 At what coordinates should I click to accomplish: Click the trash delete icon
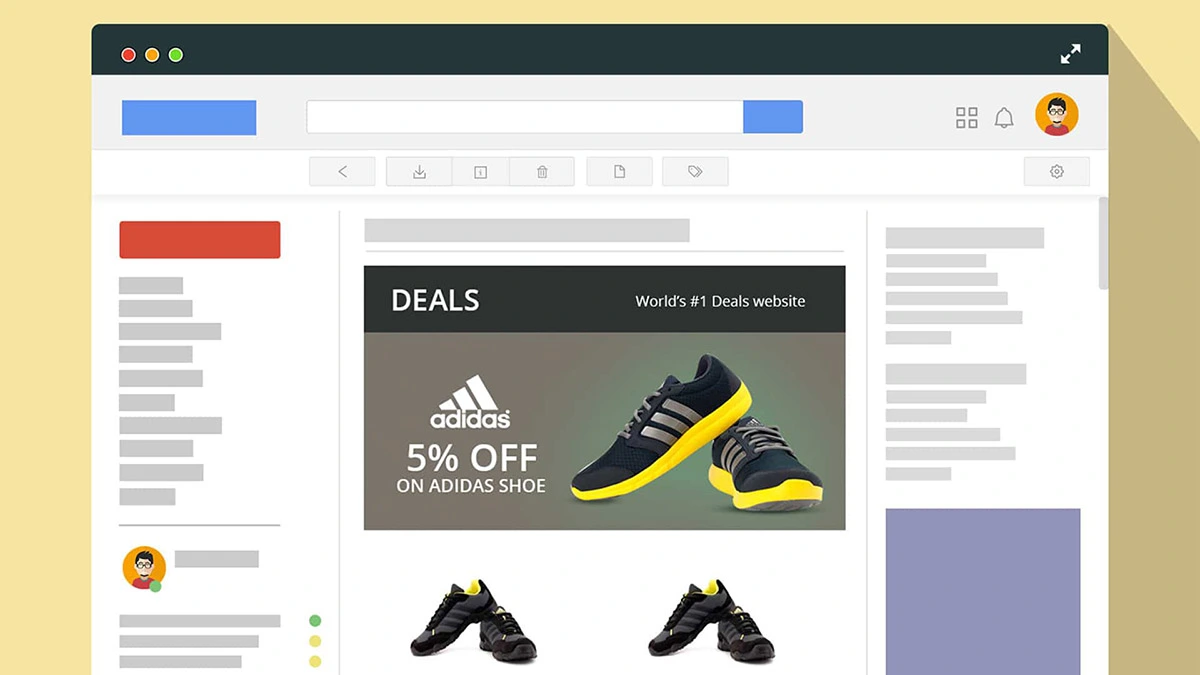(x=542, y=172)
